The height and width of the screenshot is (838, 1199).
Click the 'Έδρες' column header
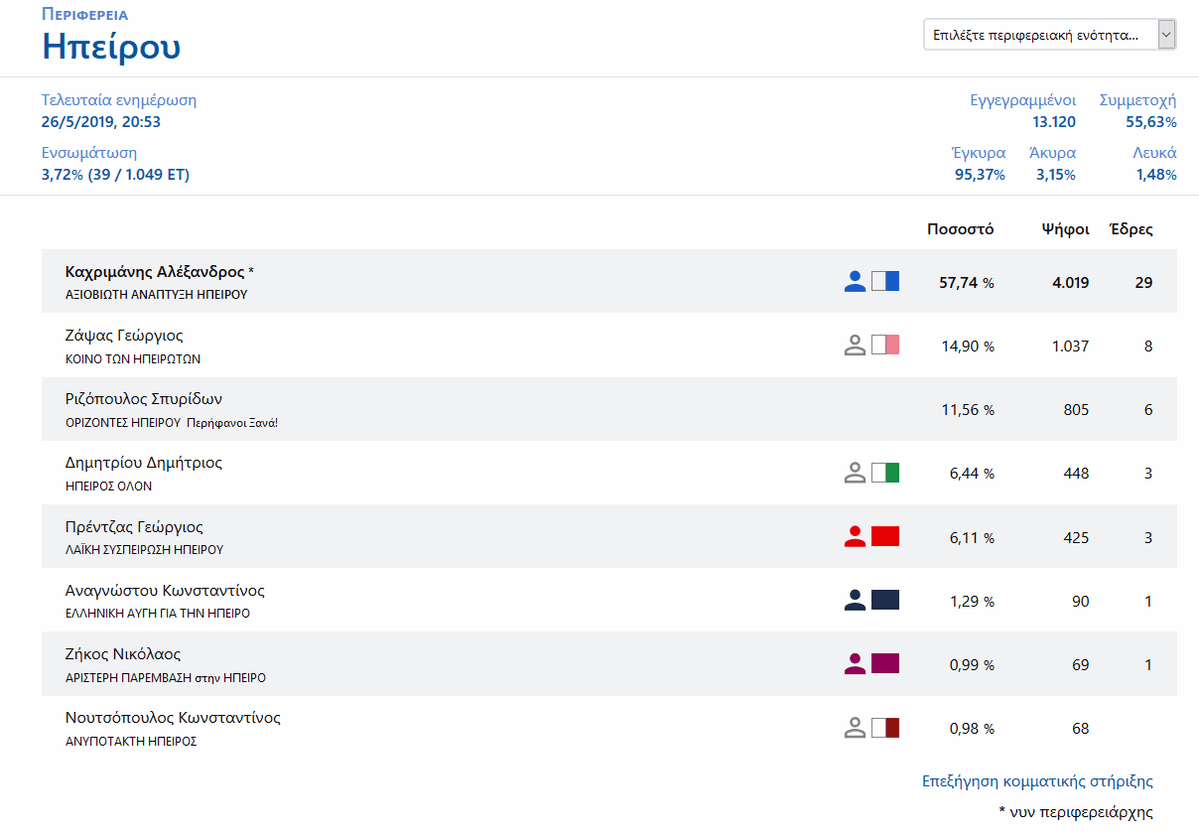click(x=1131, y=229)
